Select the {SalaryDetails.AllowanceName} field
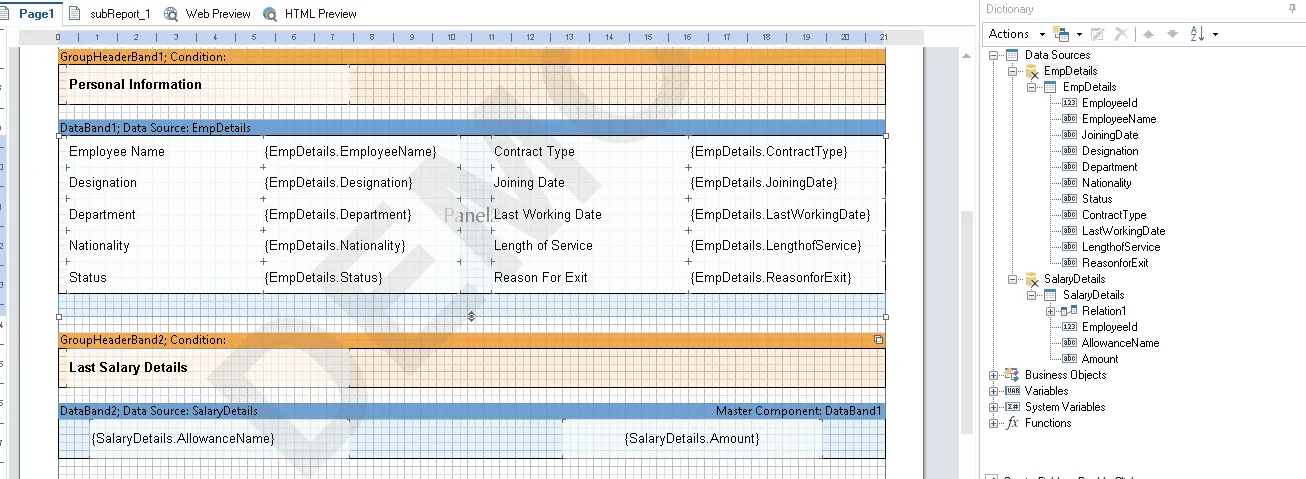 pyautogui.click(x=219, y=439)
